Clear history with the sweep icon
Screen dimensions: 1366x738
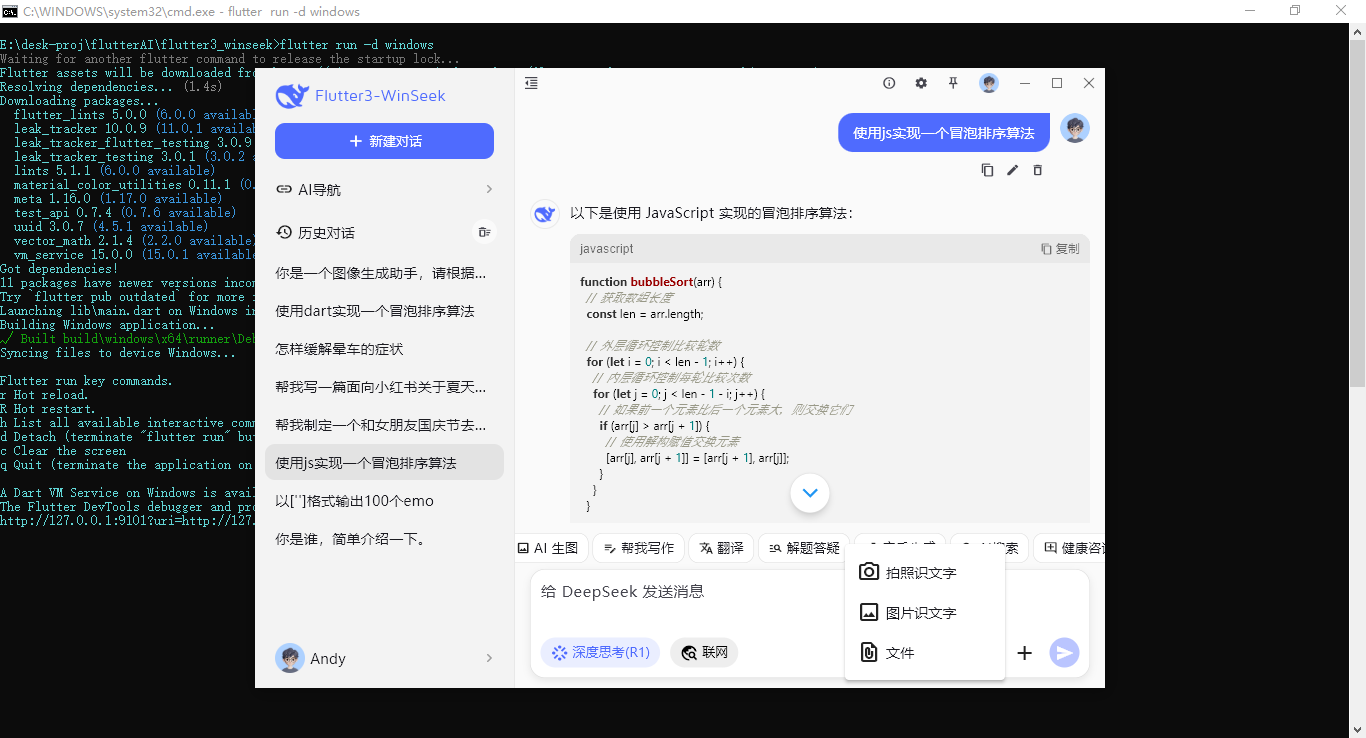484,232
